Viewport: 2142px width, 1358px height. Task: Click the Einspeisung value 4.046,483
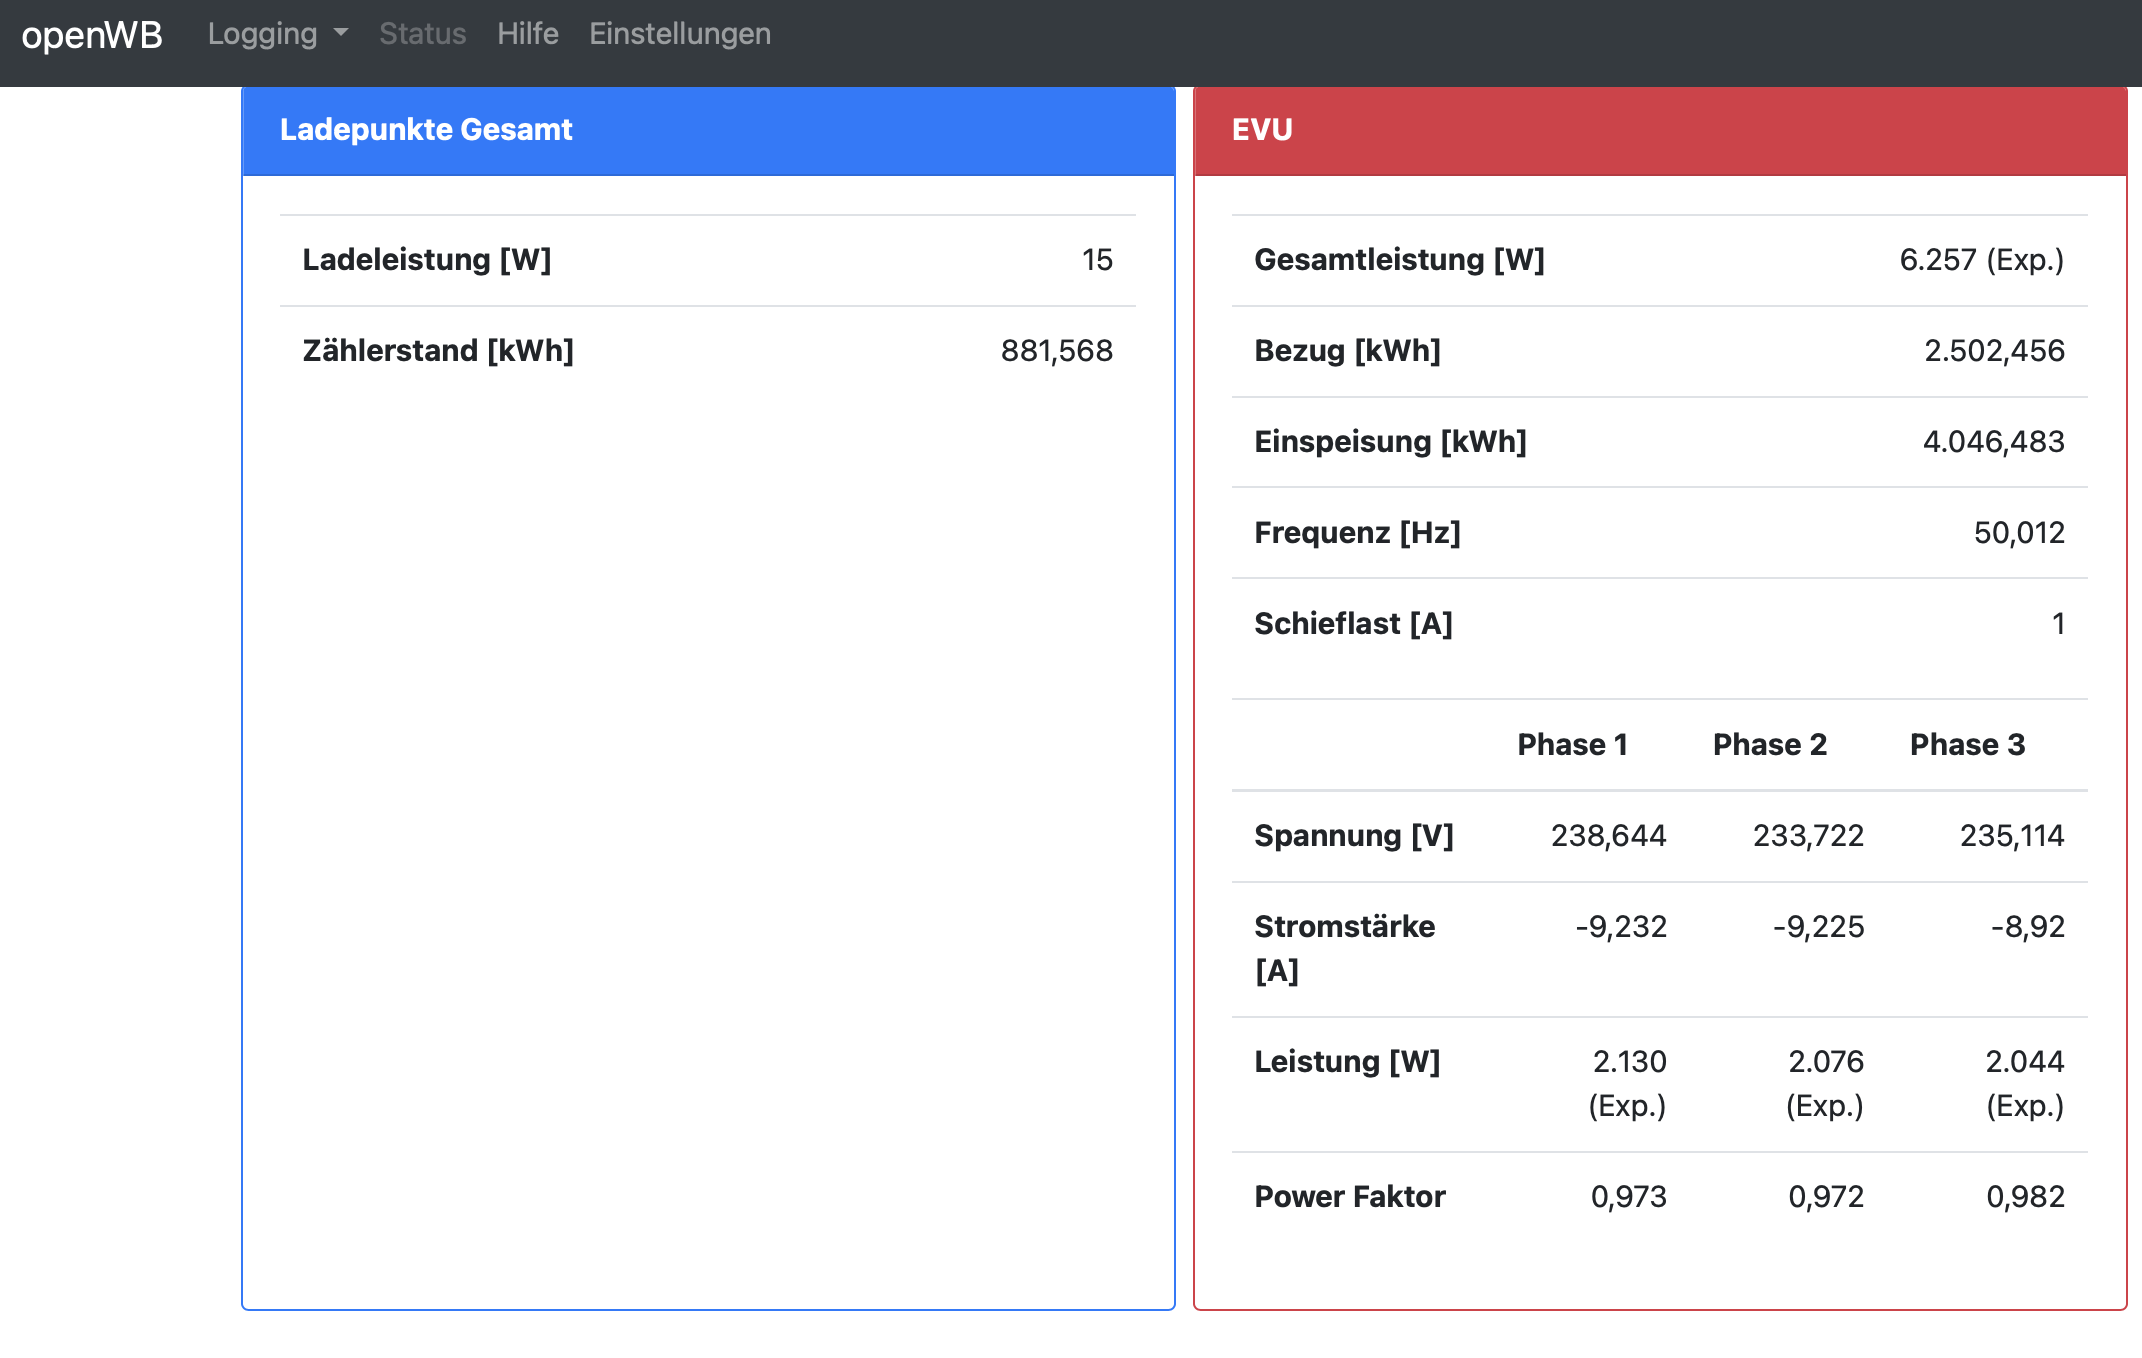(1993, 442)
